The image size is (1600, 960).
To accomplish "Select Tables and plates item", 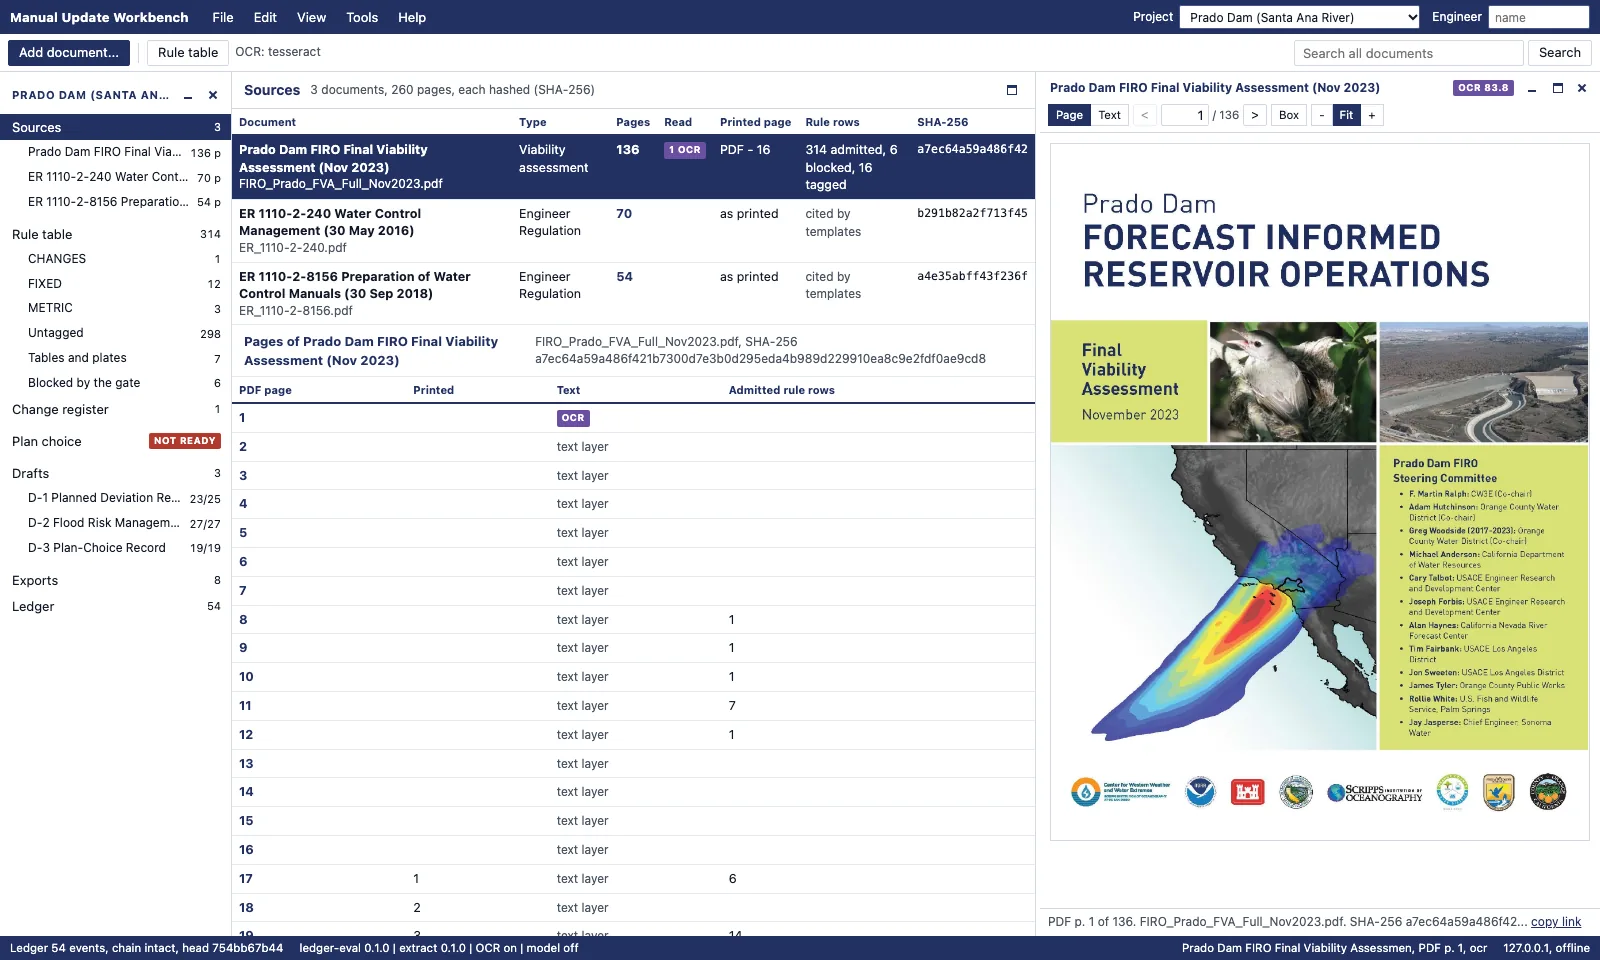I will [116, 358].
